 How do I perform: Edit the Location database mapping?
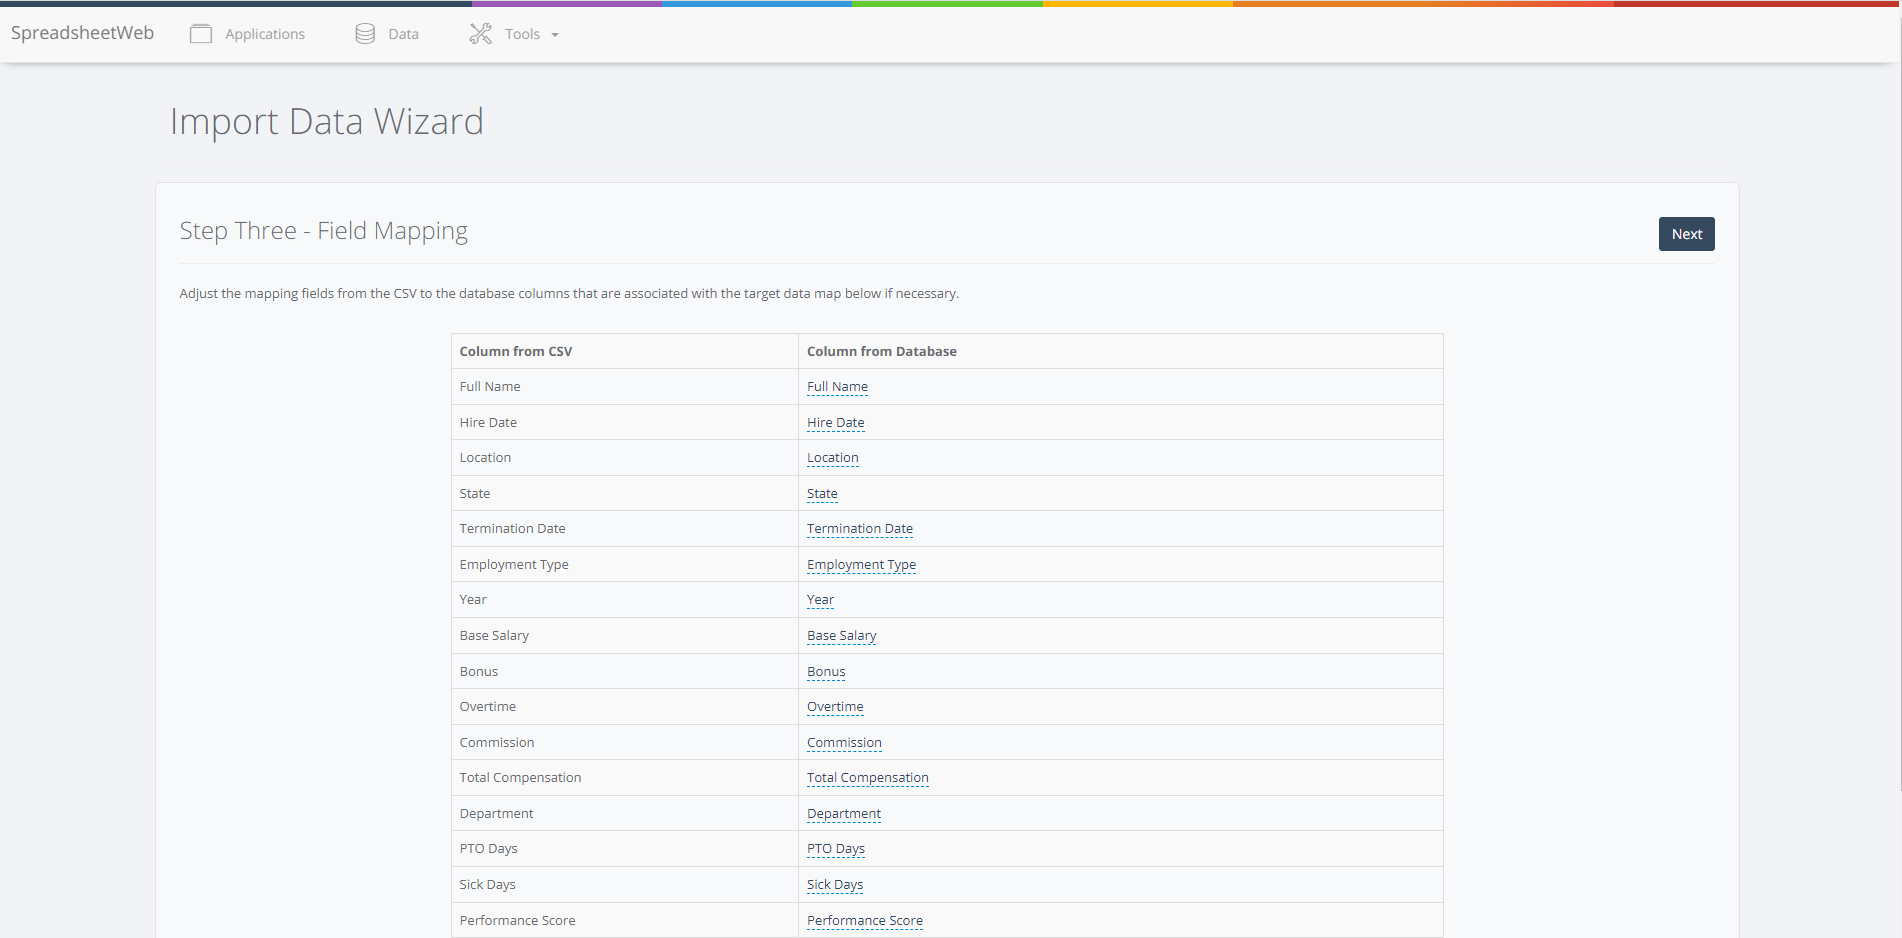[832, 458]
